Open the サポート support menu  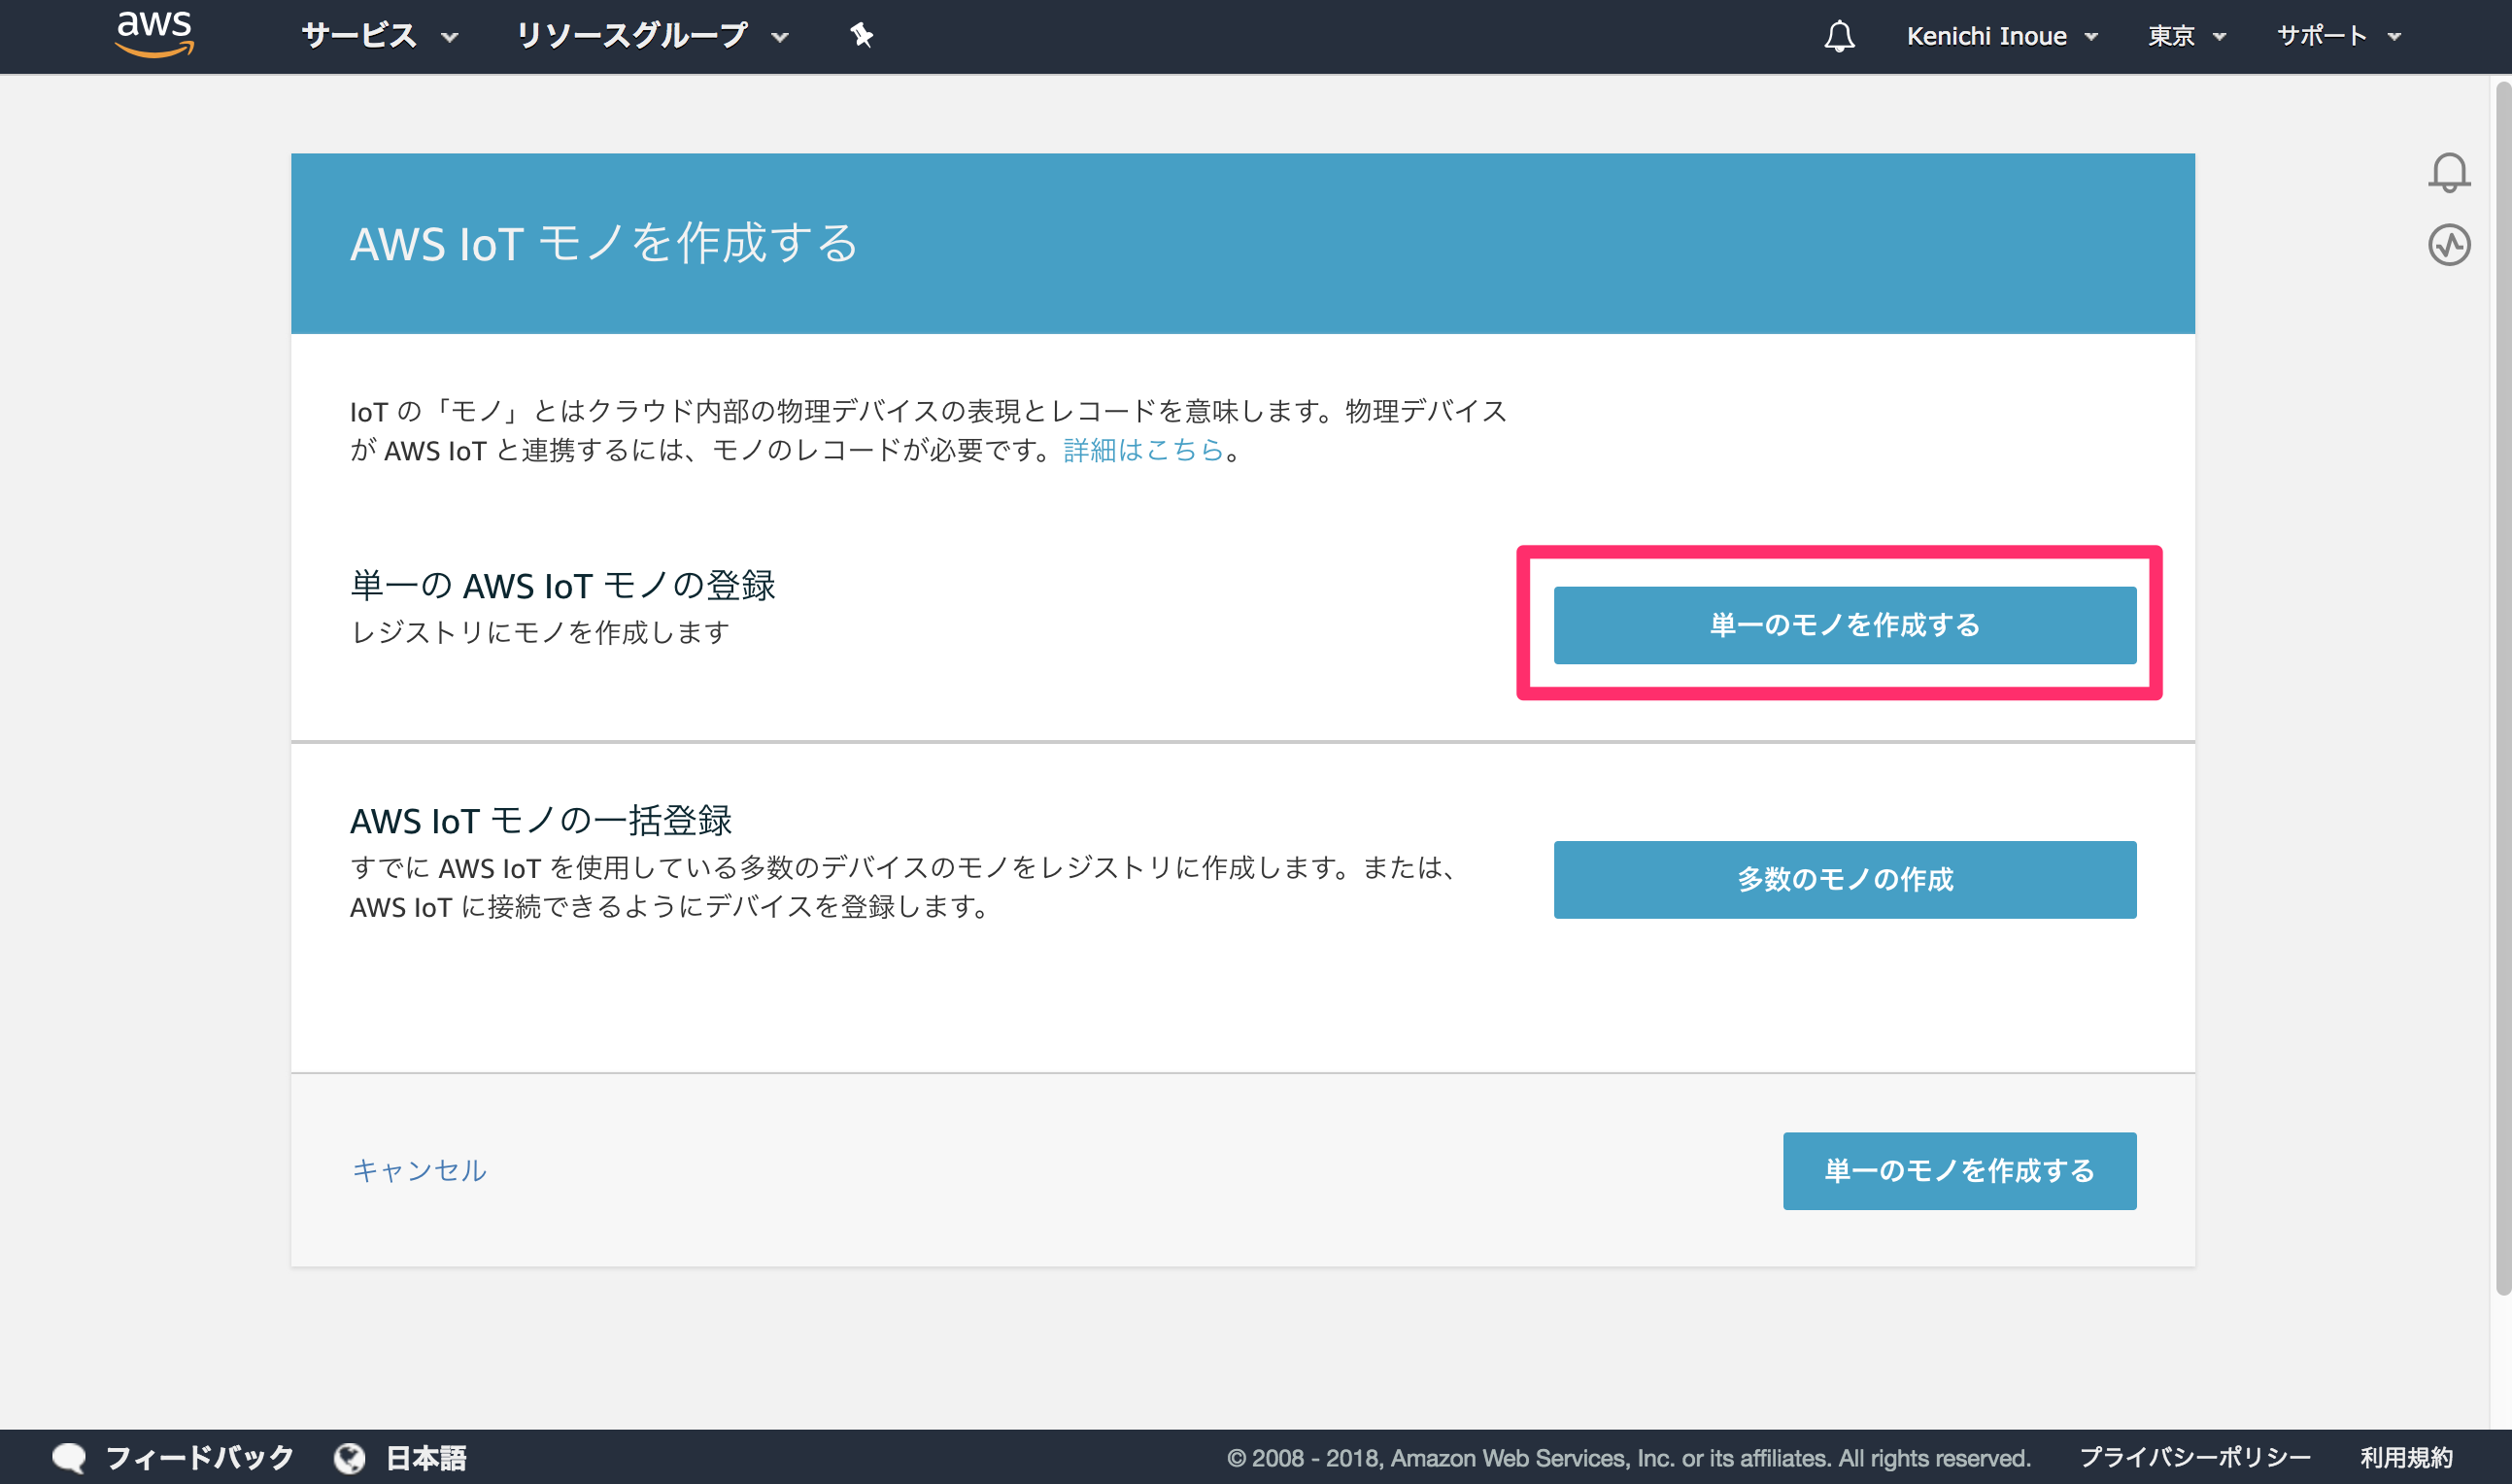[2339, 37]
